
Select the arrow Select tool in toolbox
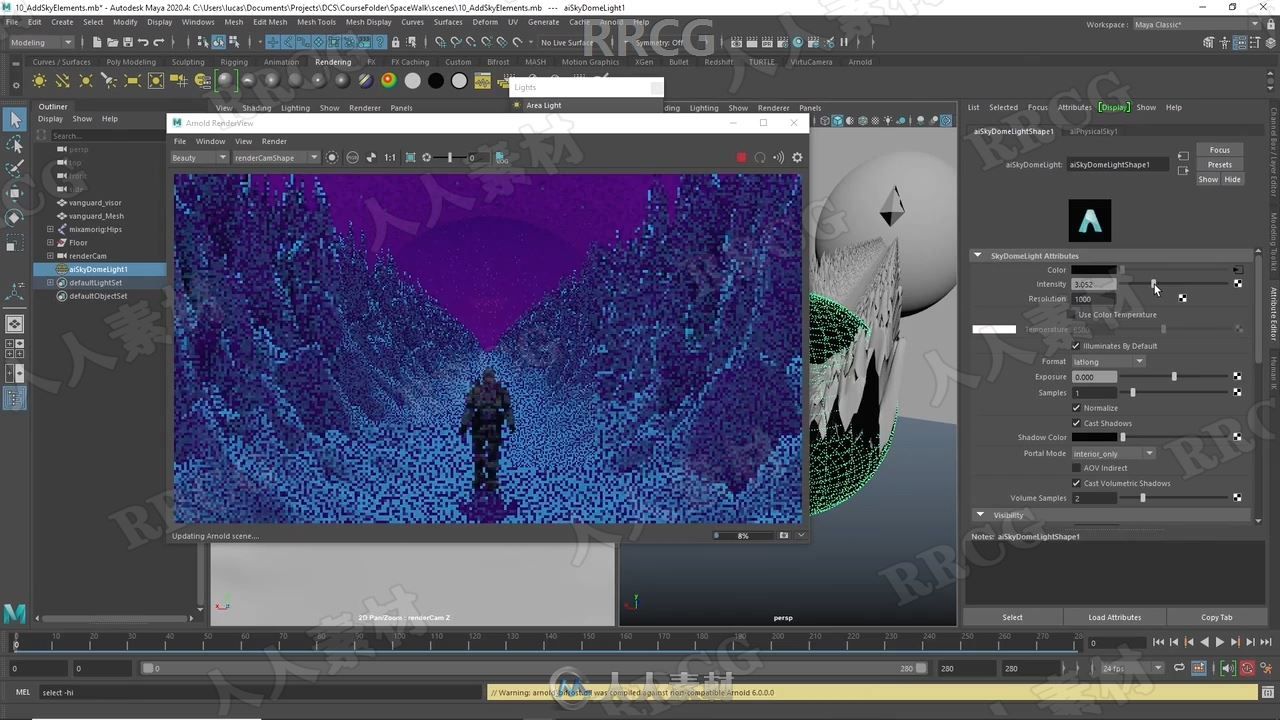pyautogui.click(x=14, y=120)
